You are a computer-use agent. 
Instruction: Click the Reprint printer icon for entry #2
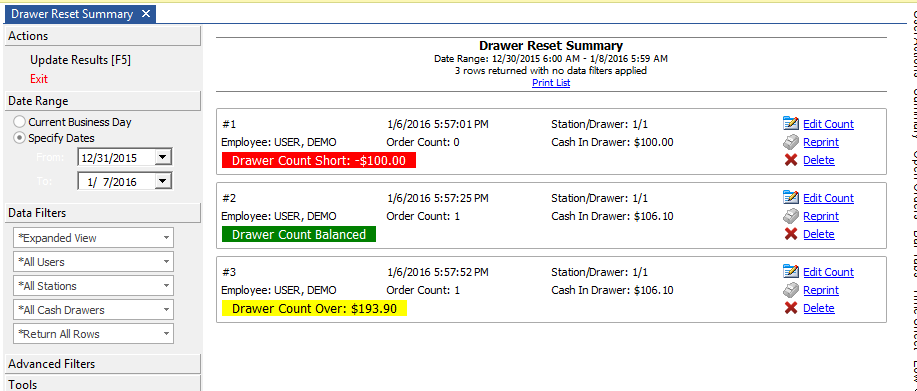790,216
